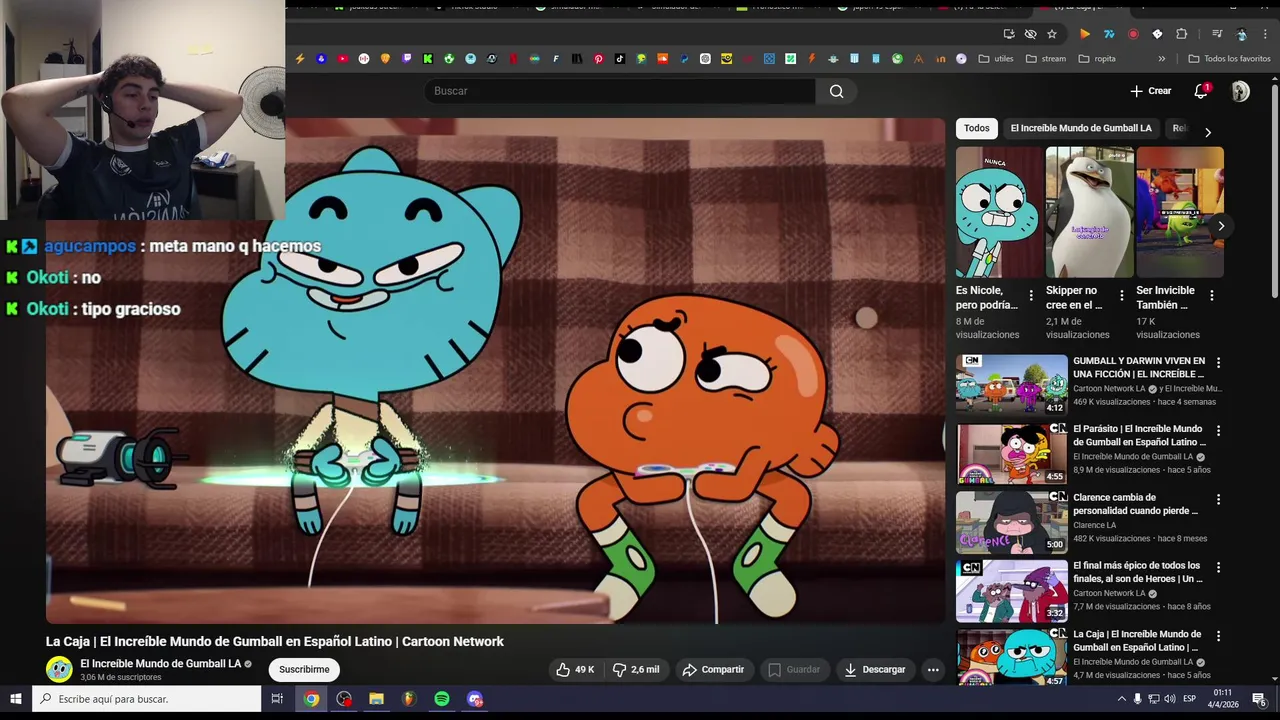Open GUMBALL Y DARWIN VIVEN EN UNA FICCIÓN video
Screen dimensions: 1280x720
pyautogui.click(x=1012, y=385)
